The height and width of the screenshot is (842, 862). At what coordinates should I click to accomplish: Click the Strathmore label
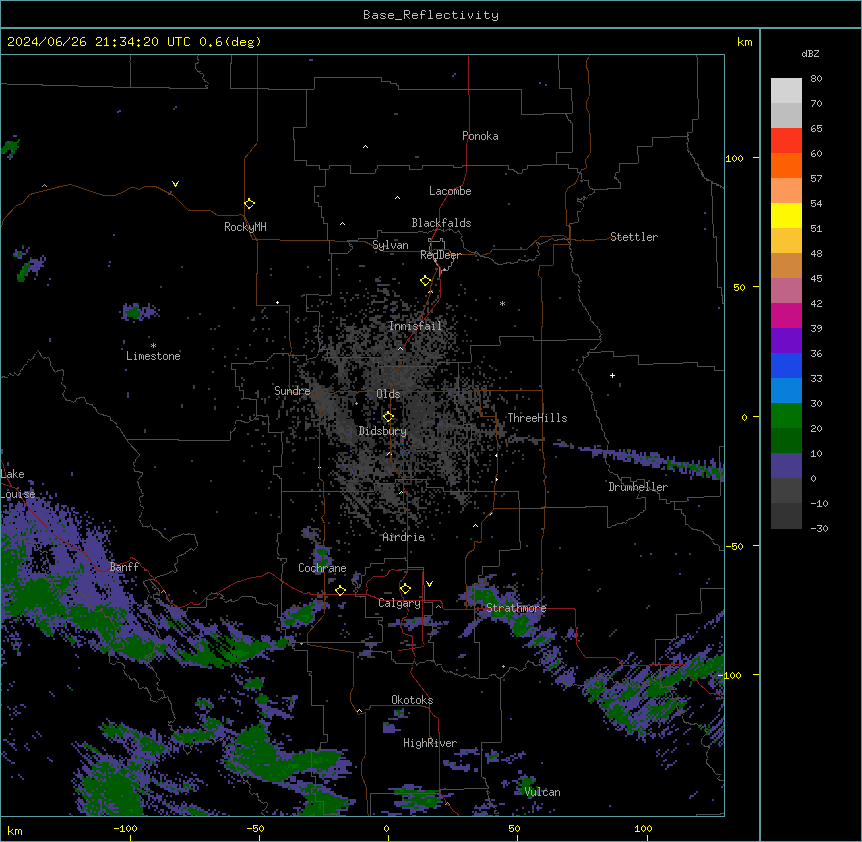tap(516, 608)
